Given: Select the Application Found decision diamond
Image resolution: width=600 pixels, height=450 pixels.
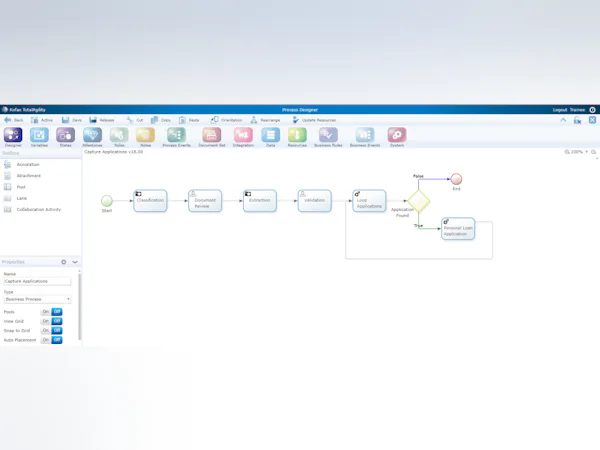Looking at the screenshot, I should pyautogui.click(x=419, y=201).
